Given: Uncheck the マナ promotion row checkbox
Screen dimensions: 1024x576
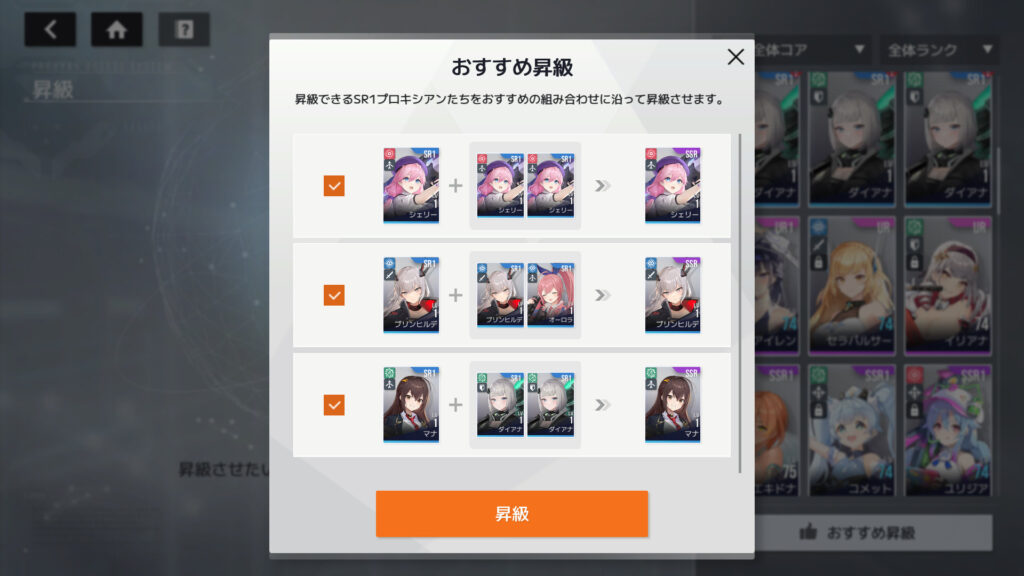Looking at the screenshot, I should 334,405.
